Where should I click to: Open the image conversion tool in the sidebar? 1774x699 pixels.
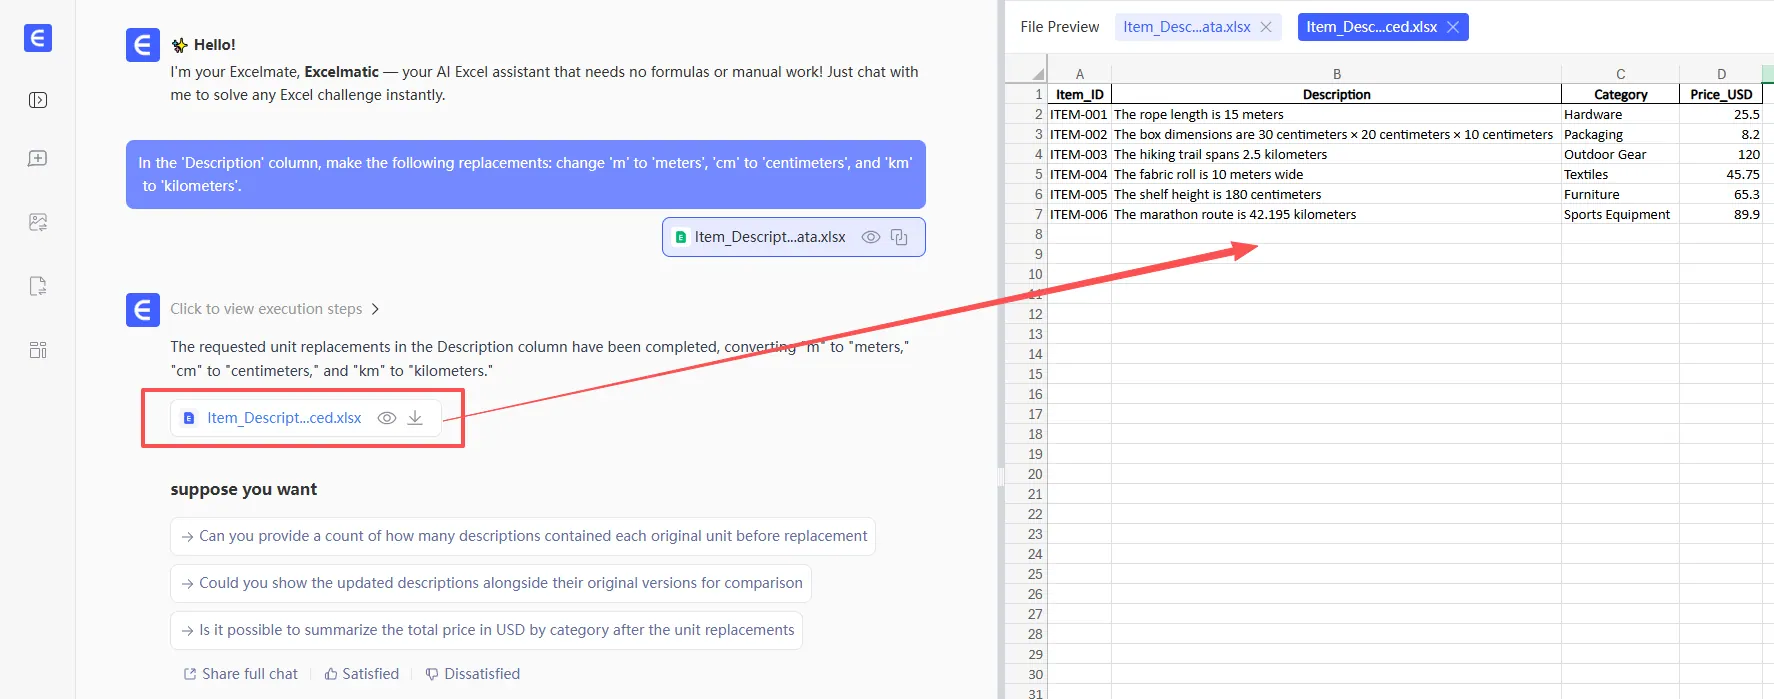coord(38,222)
